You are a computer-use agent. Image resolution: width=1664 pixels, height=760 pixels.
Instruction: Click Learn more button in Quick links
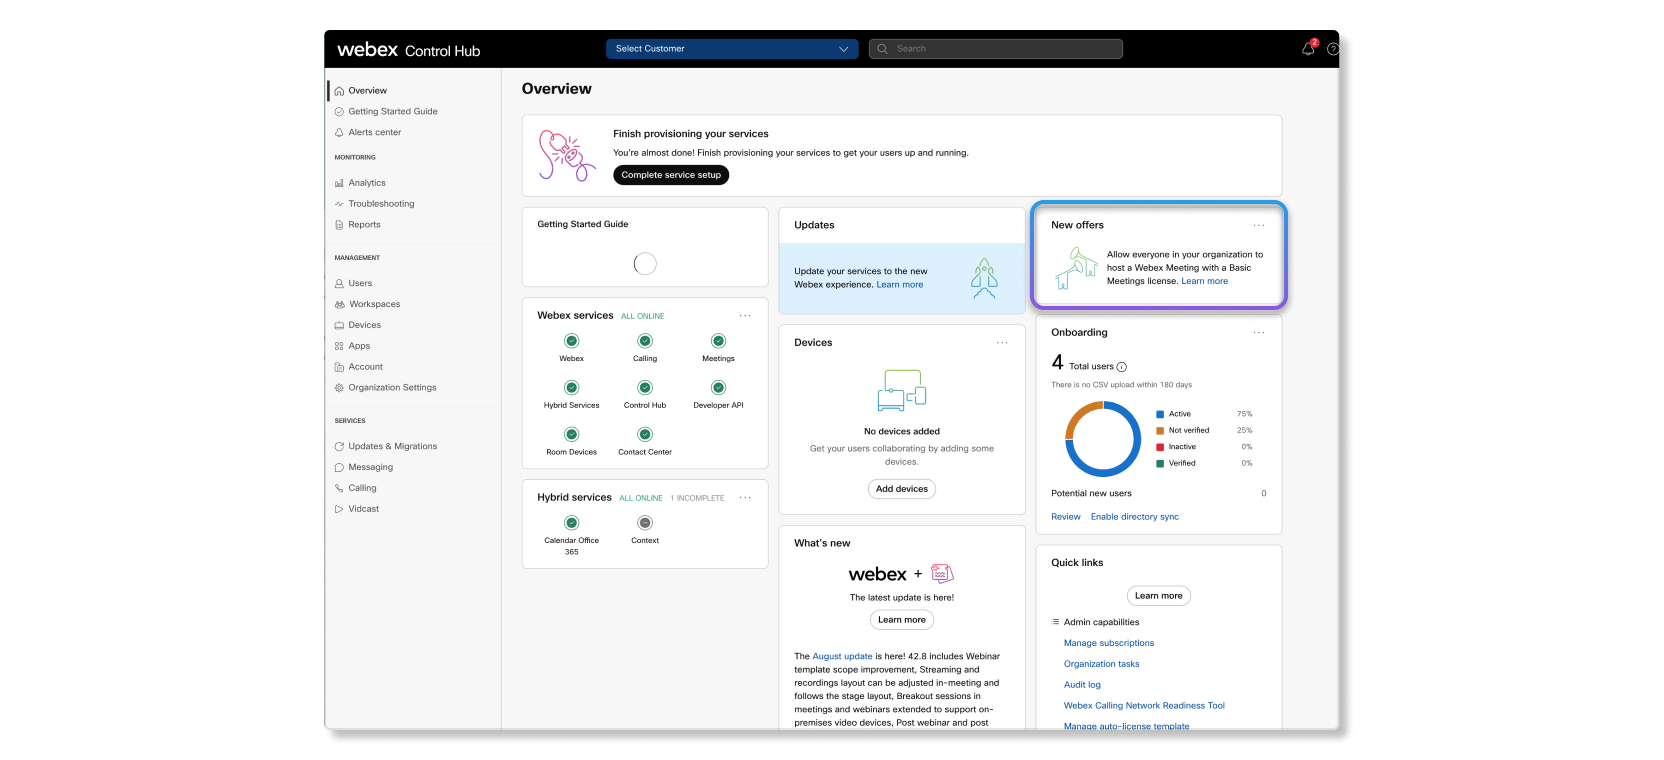1159,596
